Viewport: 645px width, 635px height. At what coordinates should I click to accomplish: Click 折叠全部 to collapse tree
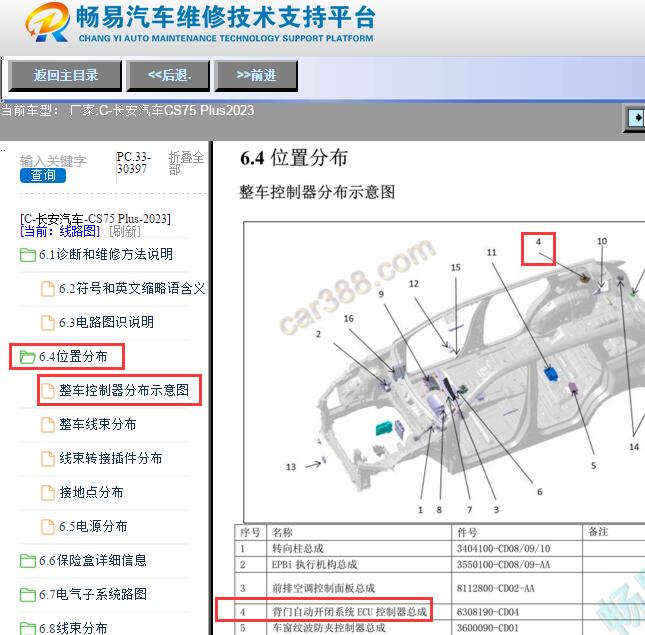186,162
